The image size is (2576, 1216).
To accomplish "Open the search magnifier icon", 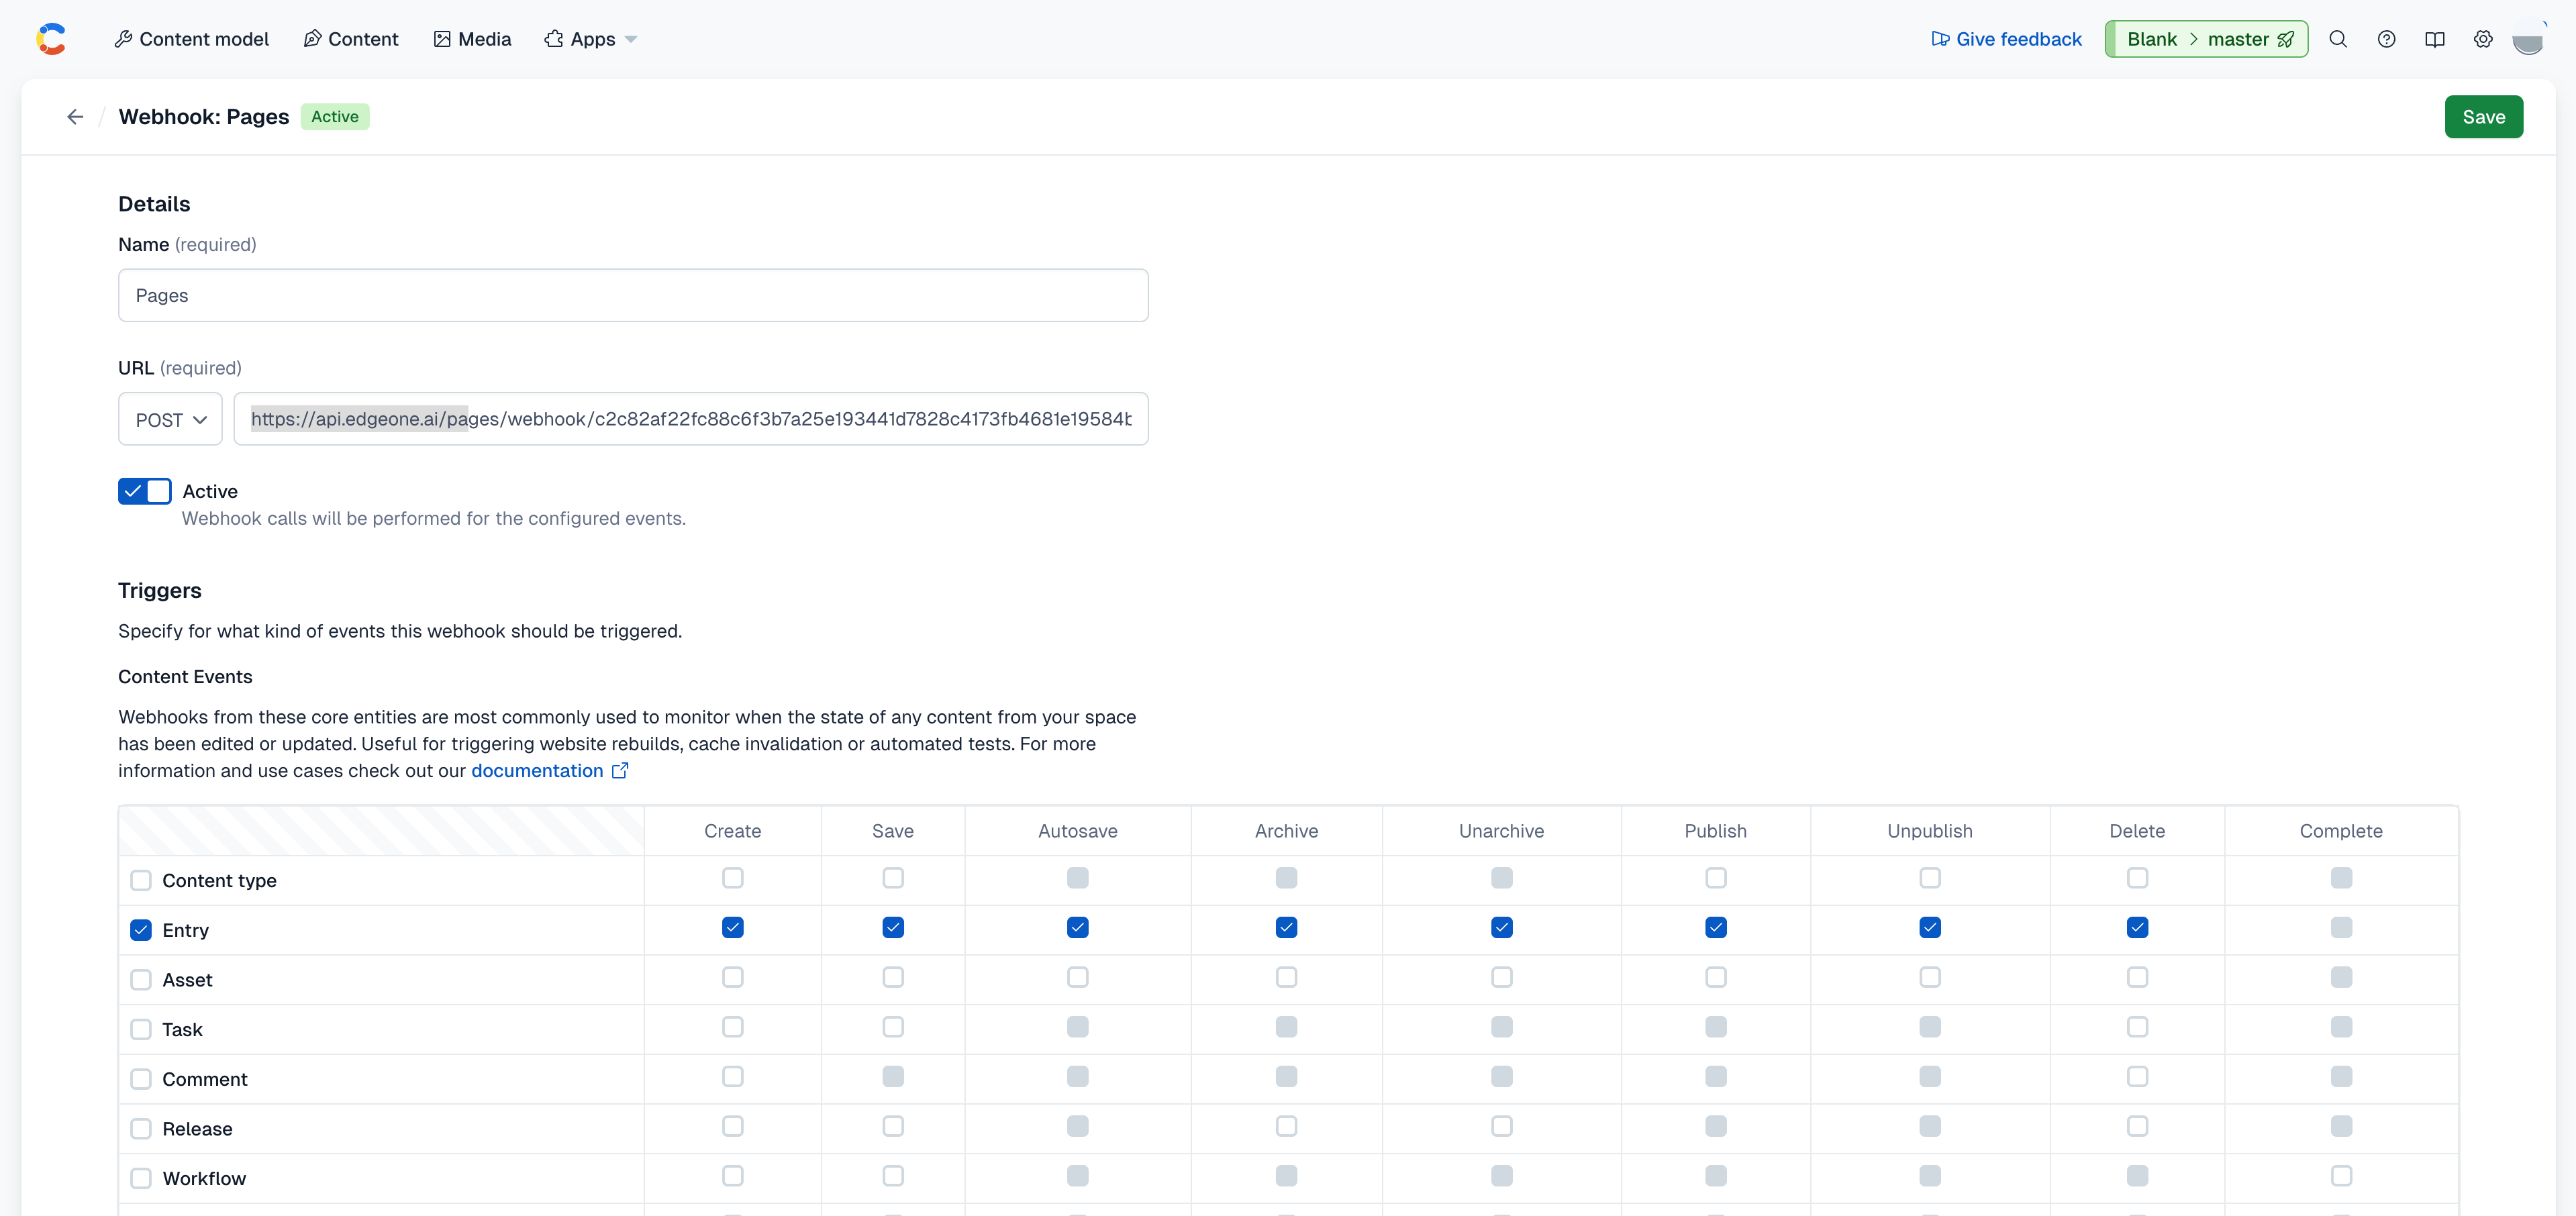I will [2338, 39].
